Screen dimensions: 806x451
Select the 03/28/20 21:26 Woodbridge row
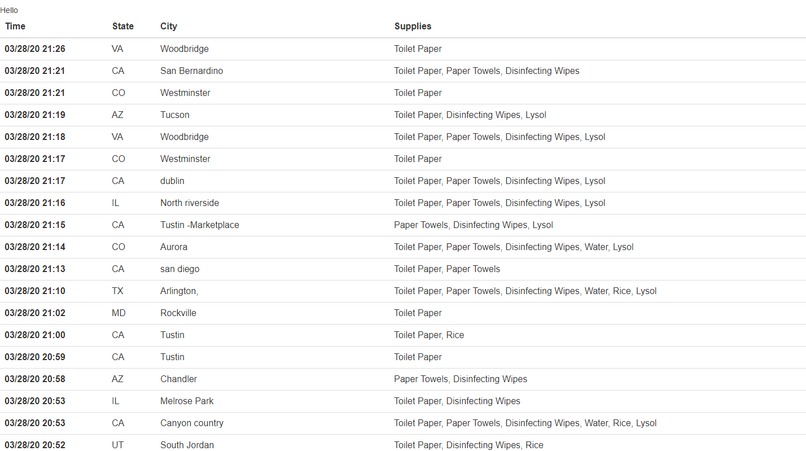[403, 49]
